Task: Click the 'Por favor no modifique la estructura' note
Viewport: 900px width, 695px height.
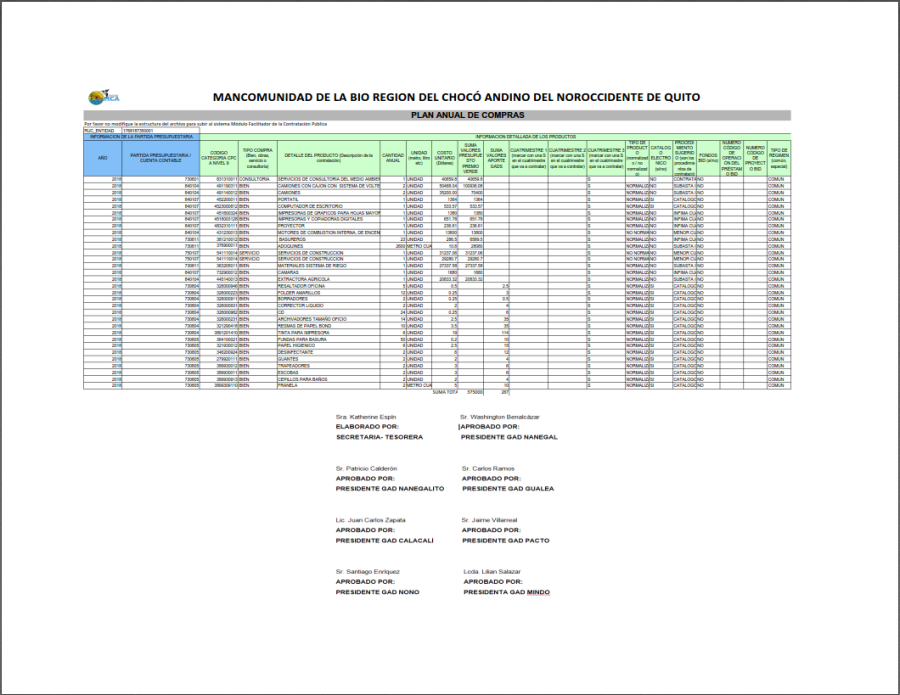Action: (x=205, y=124)
